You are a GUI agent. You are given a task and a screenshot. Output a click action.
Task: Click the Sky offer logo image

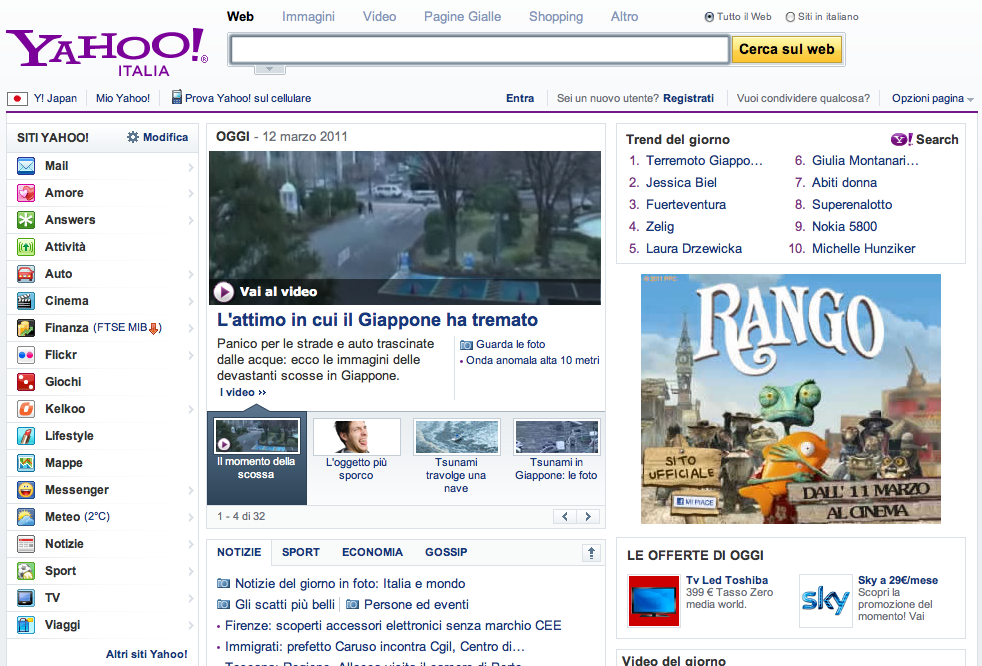[825, 601]
